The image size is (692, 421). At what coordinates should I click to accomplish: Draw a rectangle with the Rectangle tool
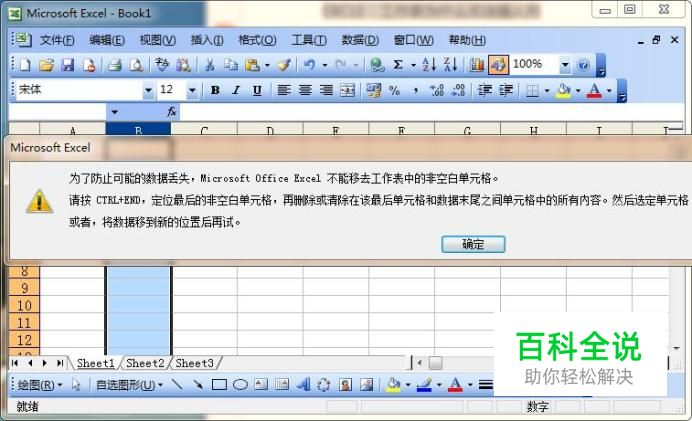pyautogui.click(x=219, y=385)
